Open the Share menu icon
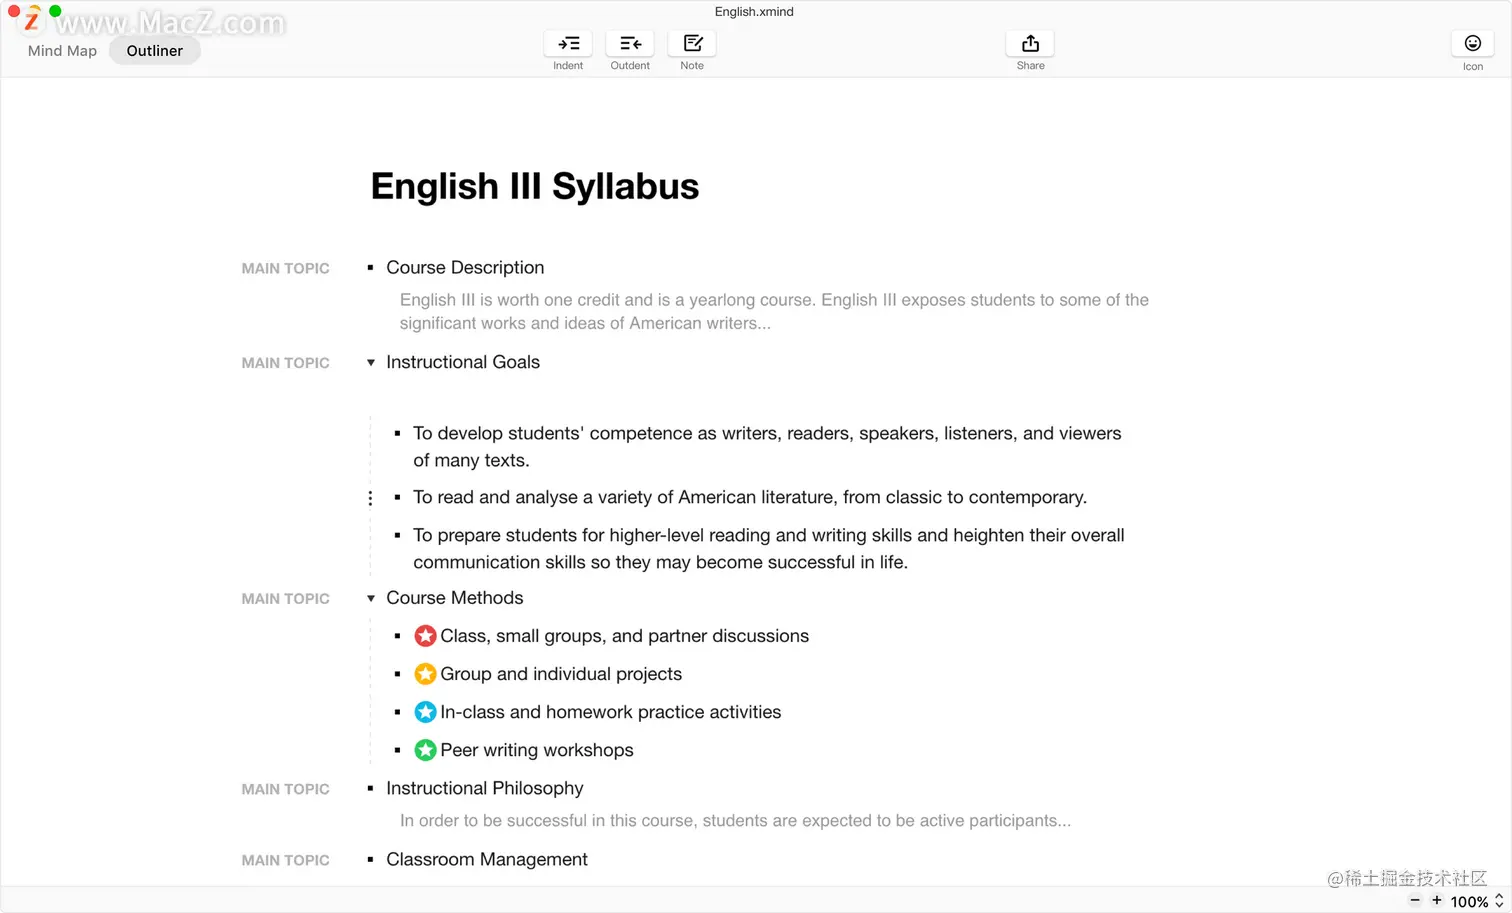1512x913 pixels. [x=1030, y=43]
